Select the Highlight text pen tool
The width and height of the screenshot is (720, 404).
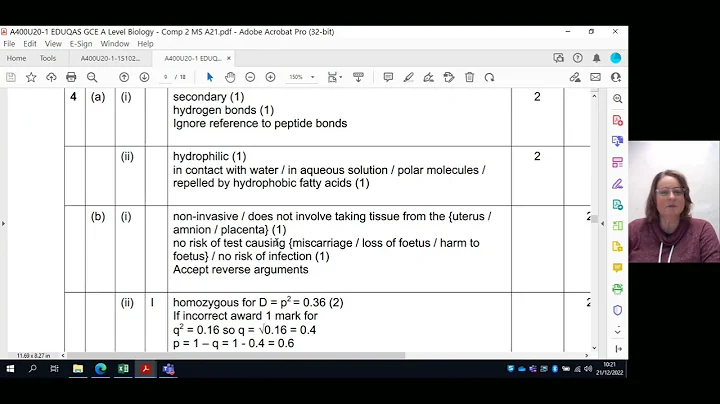(408, 77)
